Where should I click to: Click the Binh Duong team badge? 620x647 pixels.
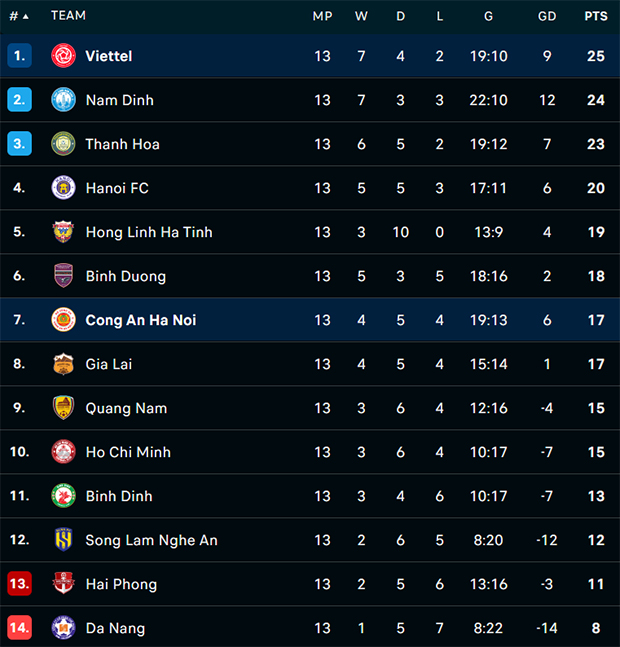(x=63, y=276)
